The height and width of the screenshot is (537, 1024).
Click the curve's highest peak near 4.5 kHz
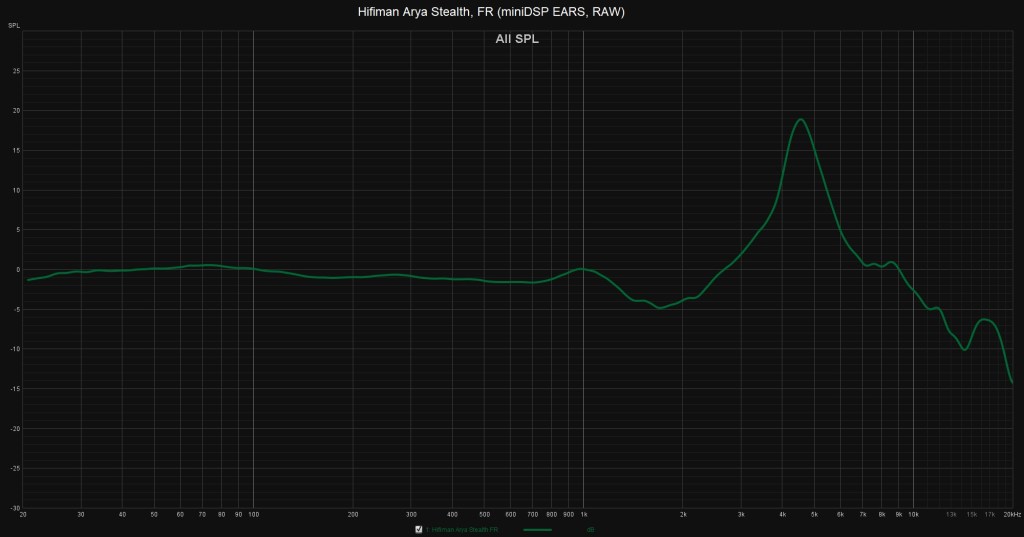pyautogui.click(x=800, y=119)
